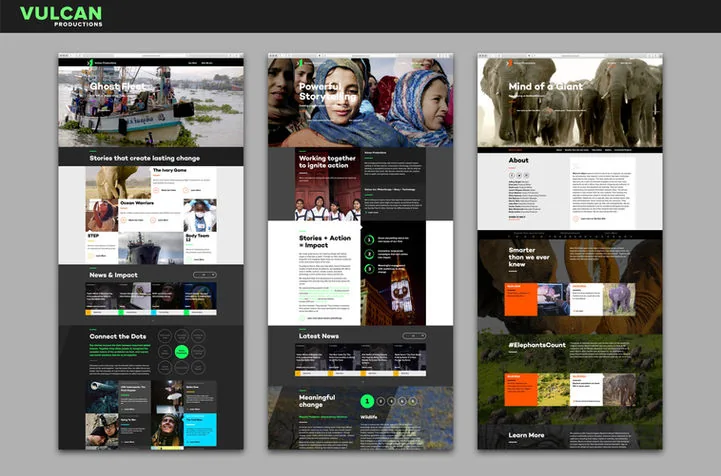Click the Ghost Fleet hero title
This screenshot has height=476, width=721.
(117, 86)
